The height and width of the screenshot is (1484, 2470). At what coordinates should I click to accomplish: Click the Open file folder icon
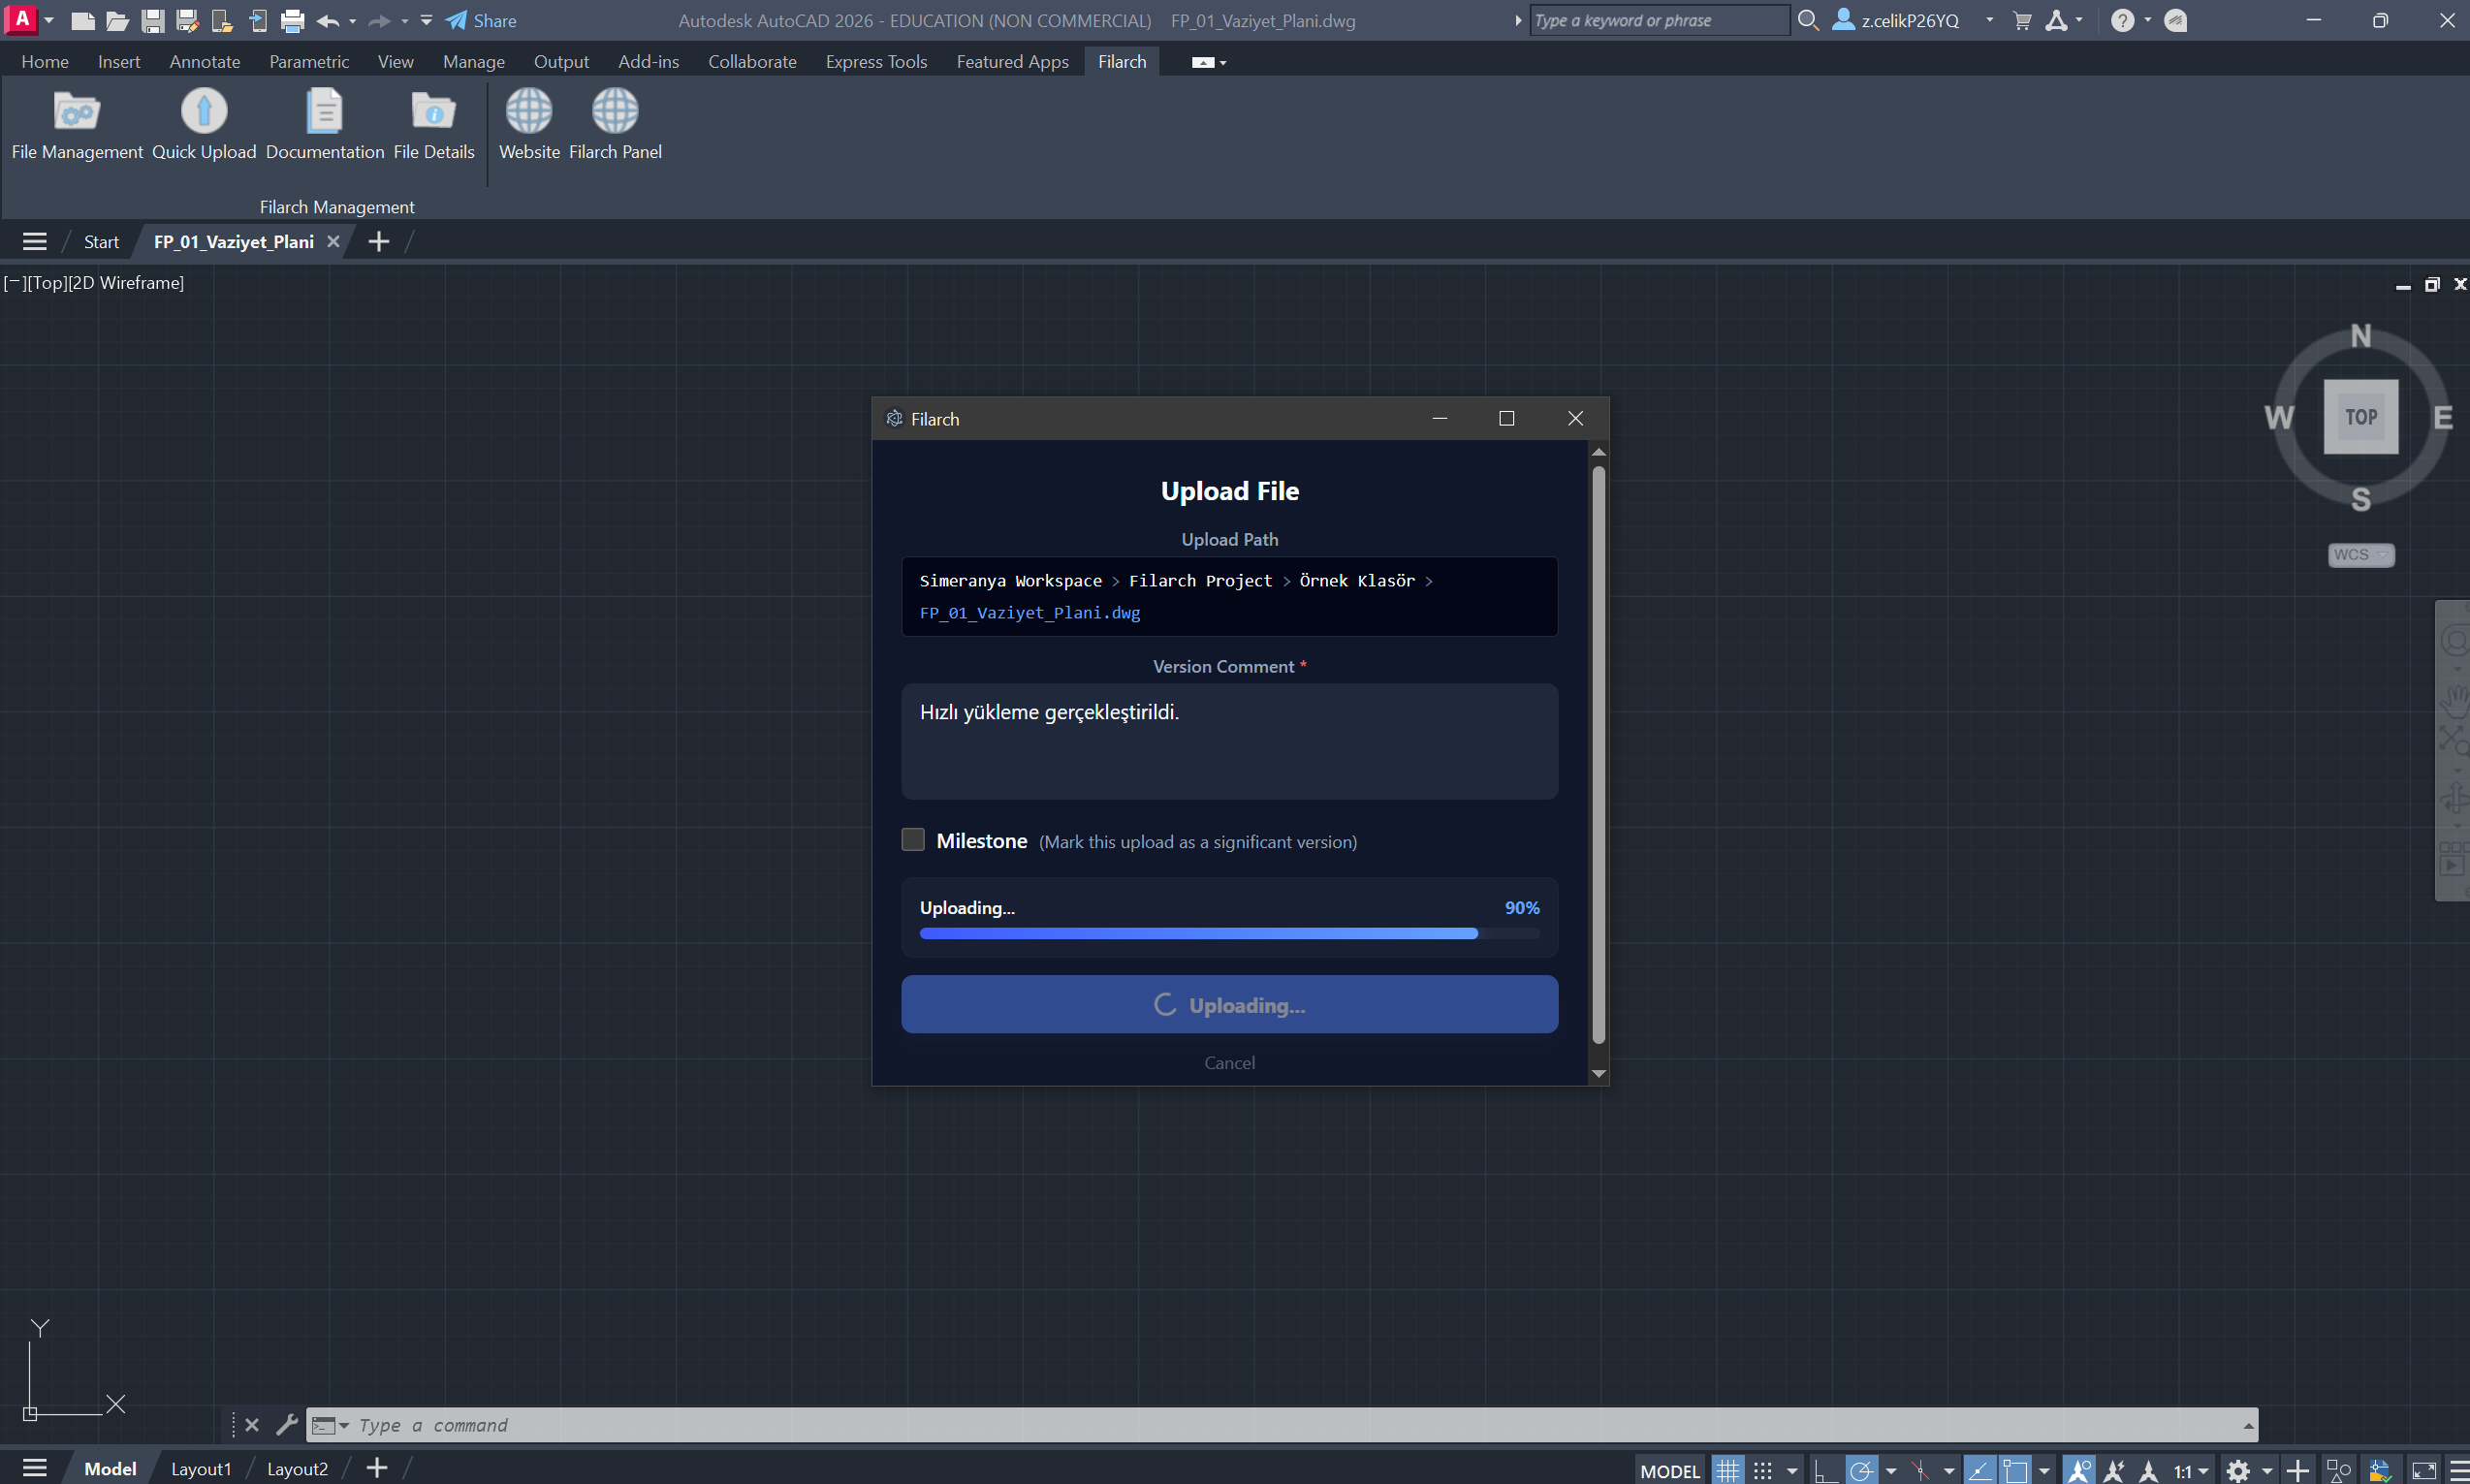[x=117, y=20]
